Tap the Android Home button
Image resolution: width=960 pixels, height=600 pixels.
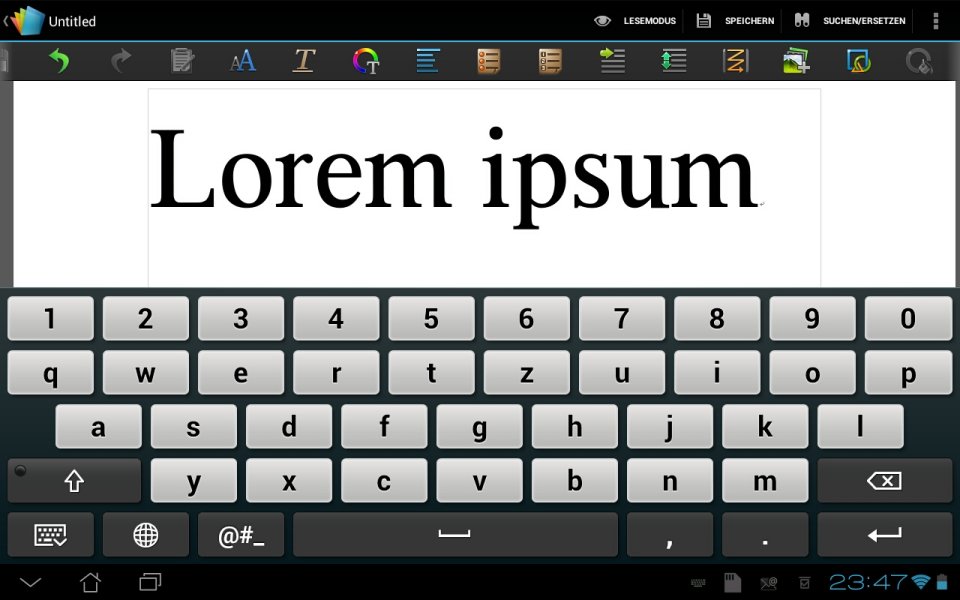click(91, 582)
